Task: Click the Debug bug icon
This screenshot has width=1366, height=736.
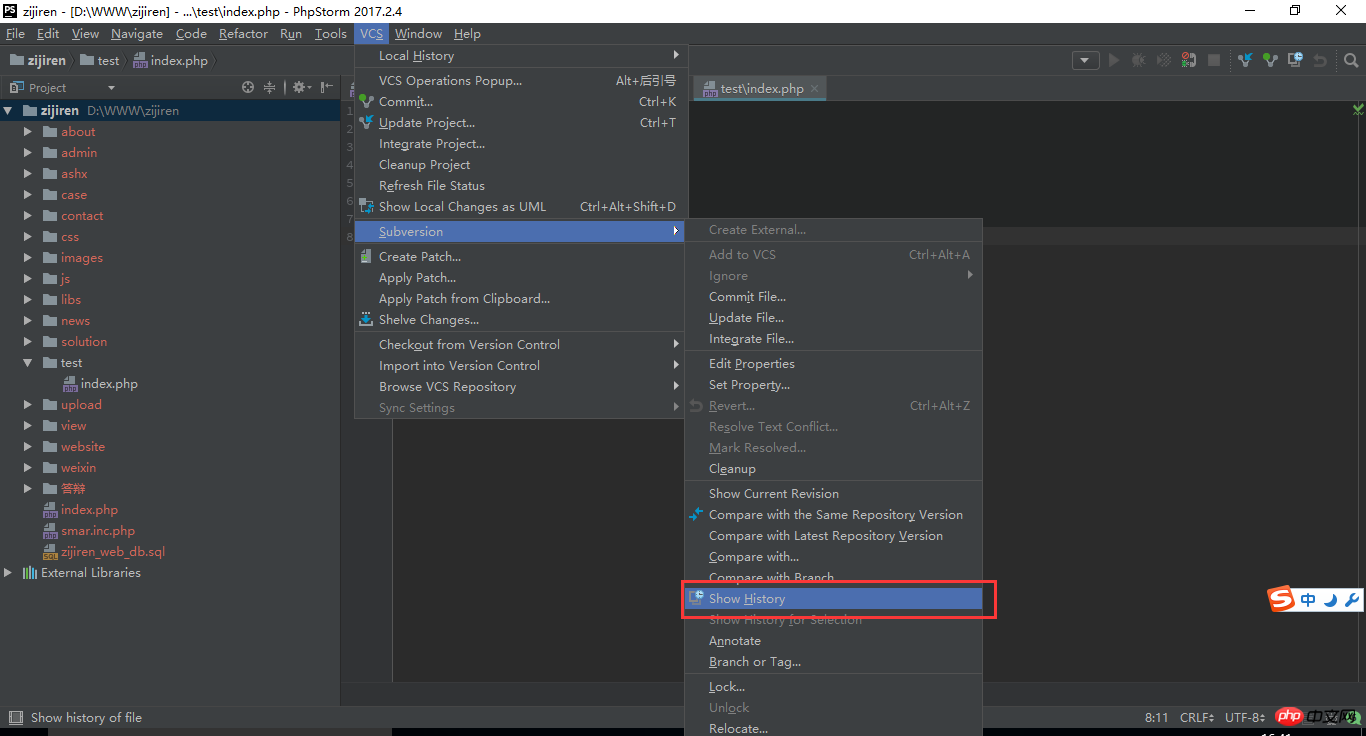Action: coord(1138,61)
